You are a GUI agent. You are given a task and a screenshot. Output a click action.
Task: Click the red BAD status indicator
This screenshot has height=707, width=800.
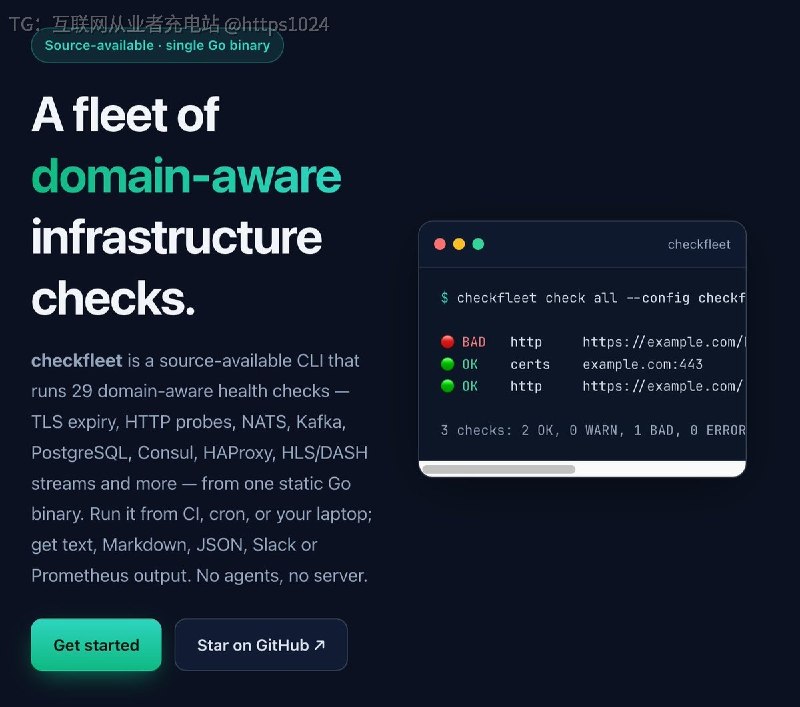tap(447, 342)
